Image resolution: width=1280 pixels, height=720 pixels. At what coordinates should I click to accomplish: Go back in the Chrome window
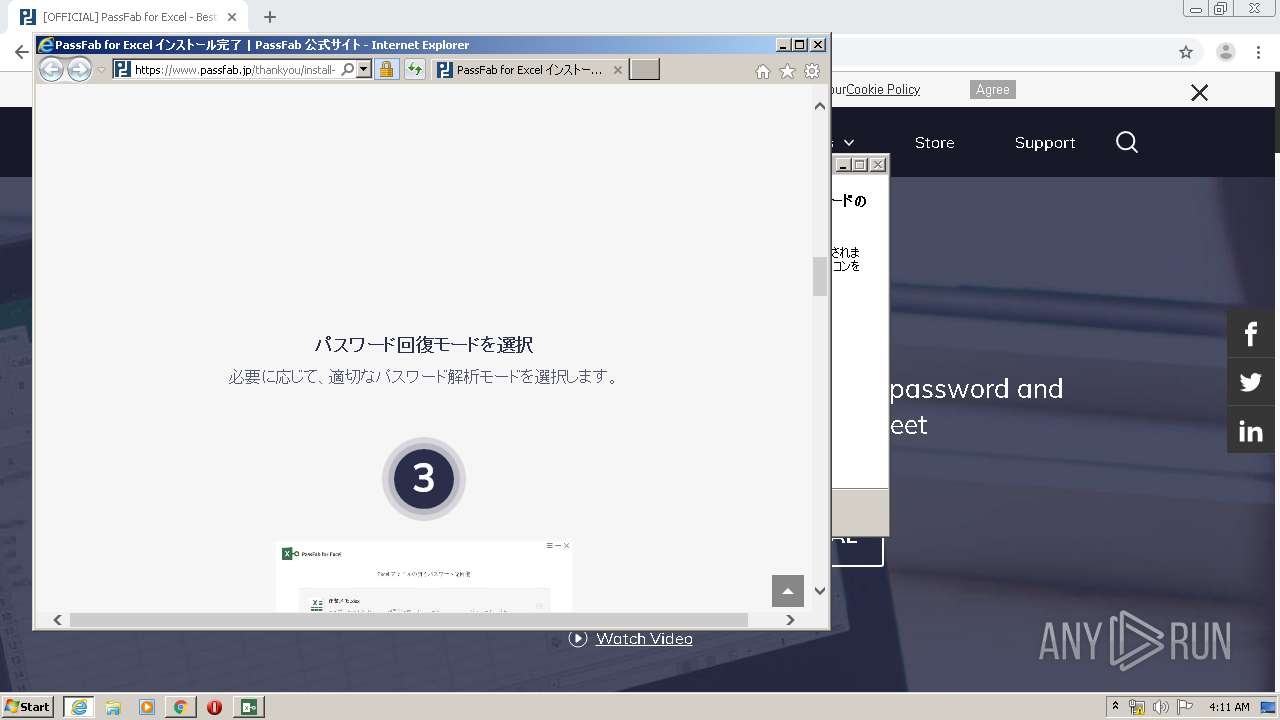21,52
